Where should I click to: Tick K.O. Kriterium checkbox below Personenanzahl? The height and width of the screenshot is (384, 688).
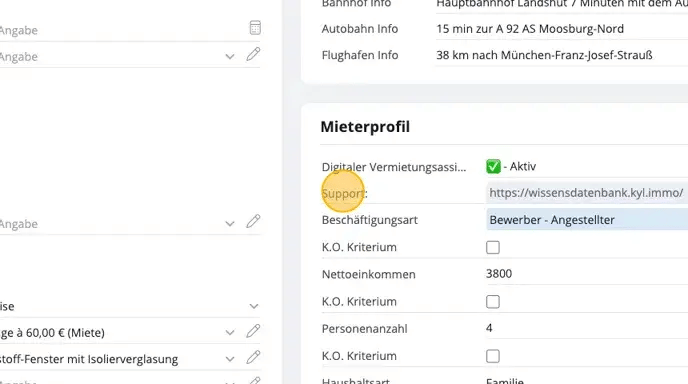pos(493,356)
